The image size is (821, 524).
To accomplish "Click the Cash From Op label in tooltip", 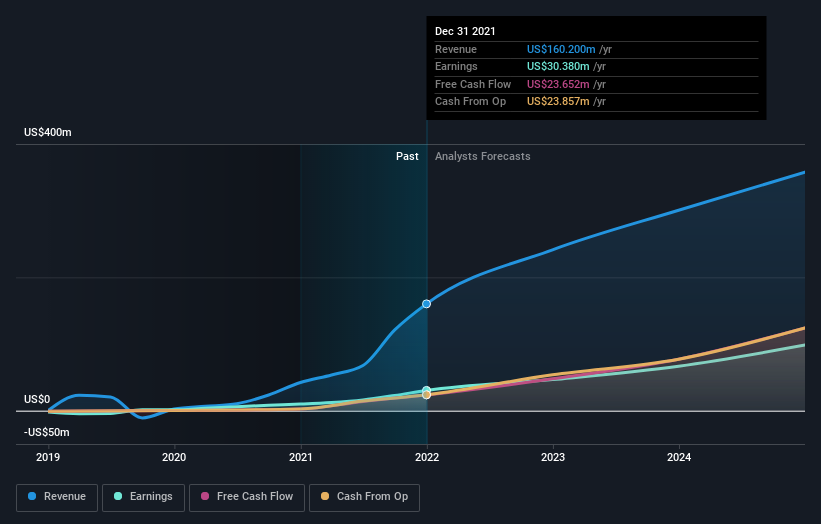I will pos(470,102).
